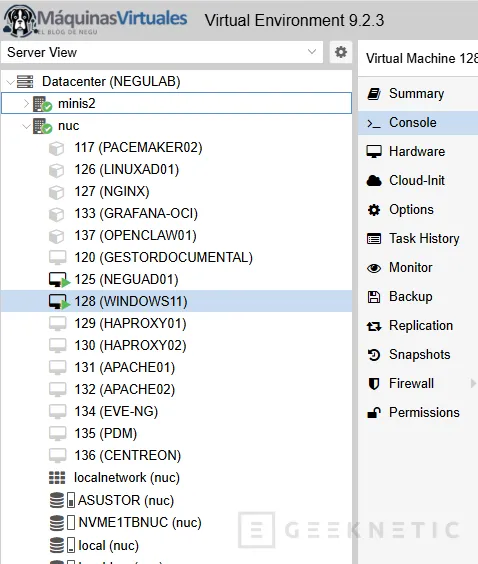Select container 117 (PACEMAKER02)

tap(138, 148)
